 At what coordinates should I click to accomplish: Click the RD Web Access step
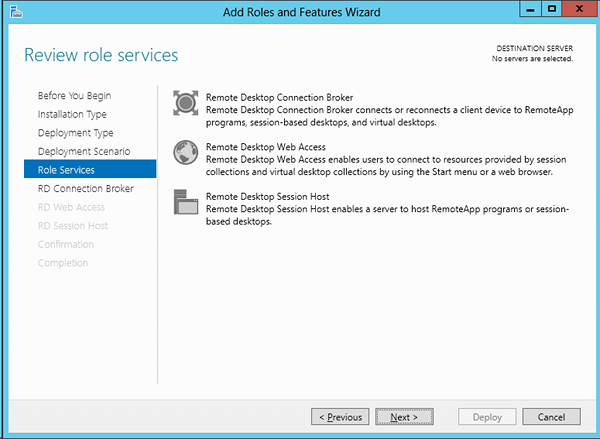click(72, 207)
